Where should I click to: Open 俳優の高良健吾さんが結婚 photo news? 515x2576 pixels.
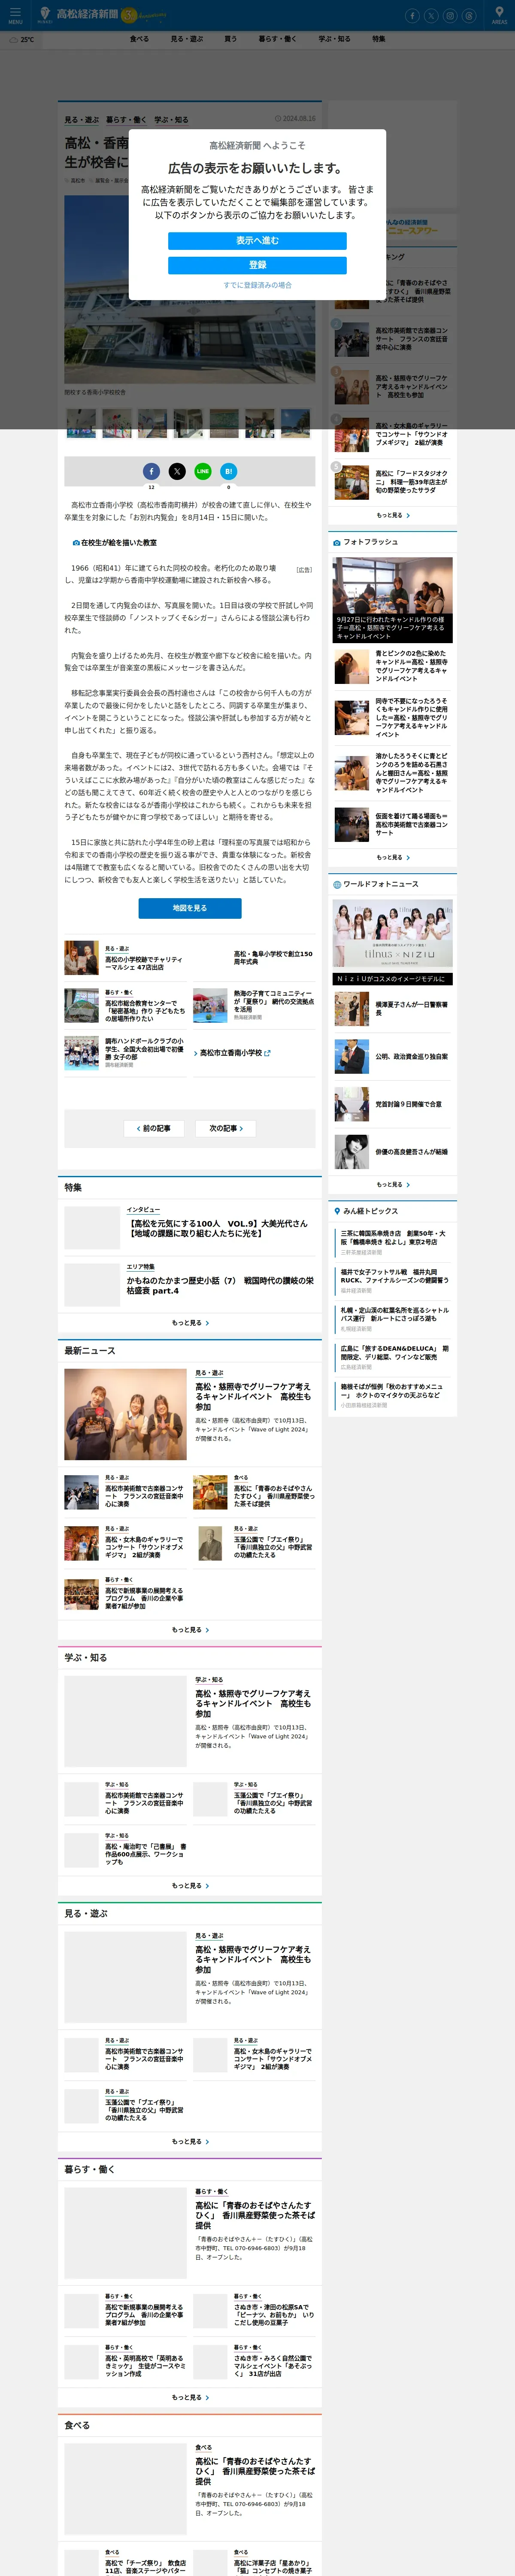(x=411, y=1152)
